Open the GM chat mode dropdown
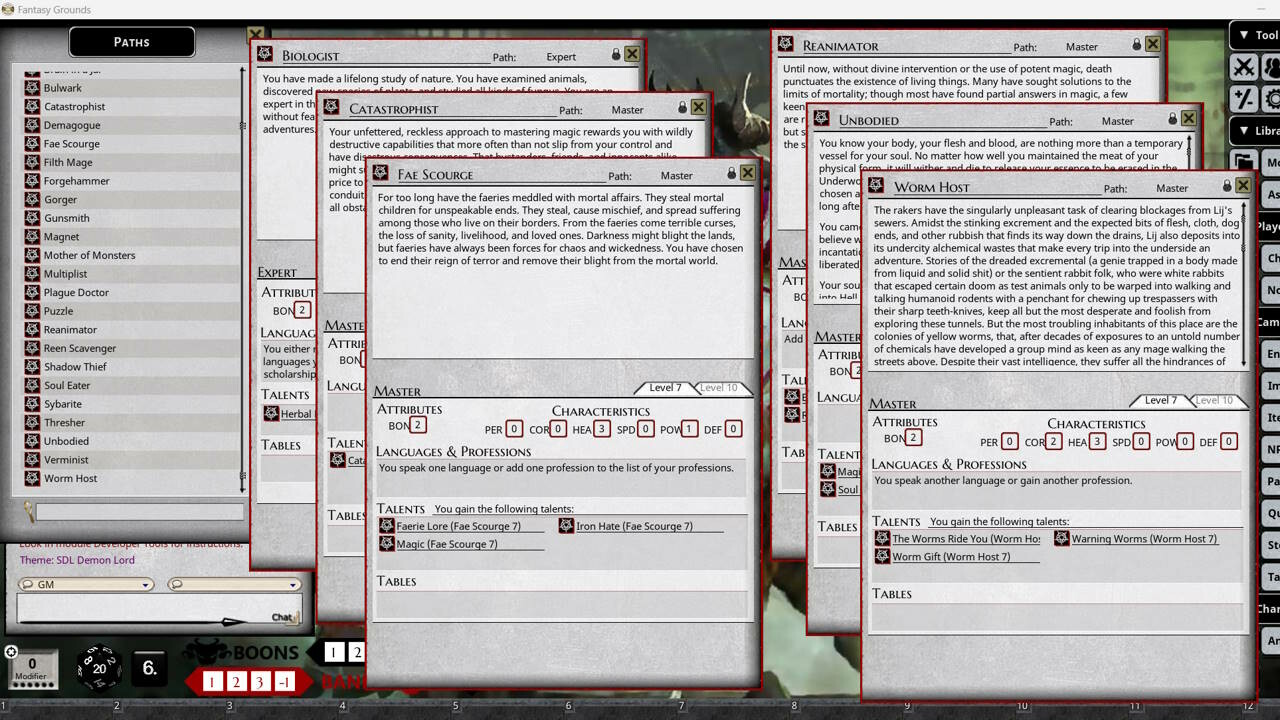 point(85,585)
